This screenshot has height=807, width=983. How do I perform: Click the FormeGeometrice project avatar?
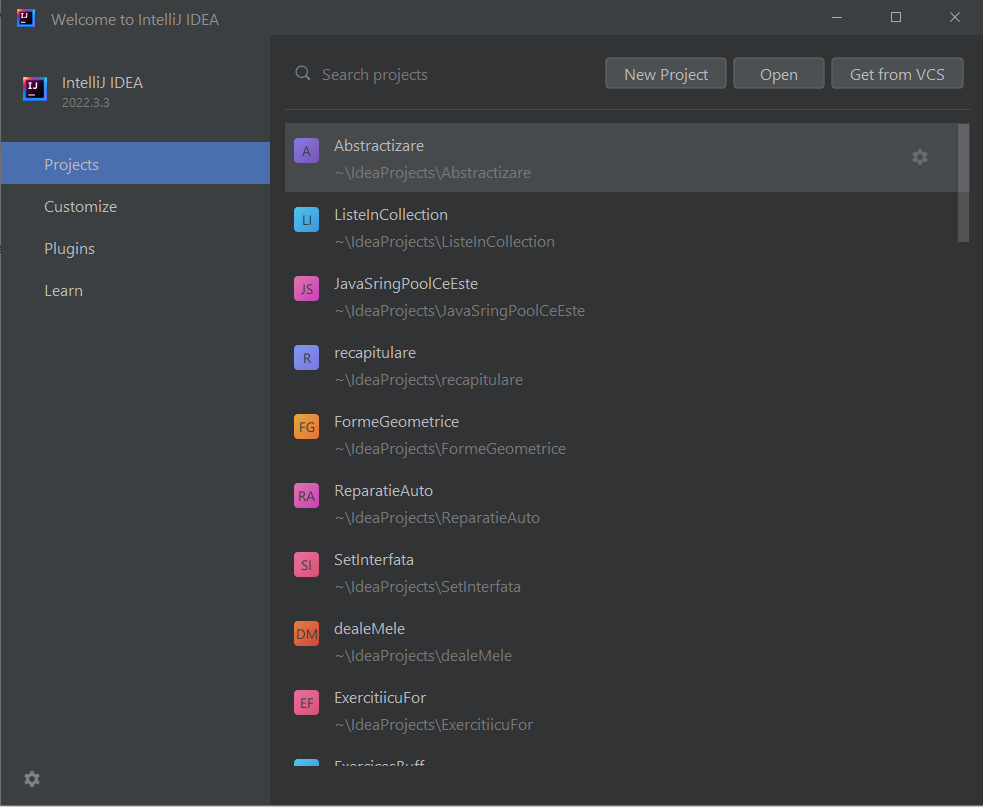coord(306,426)
